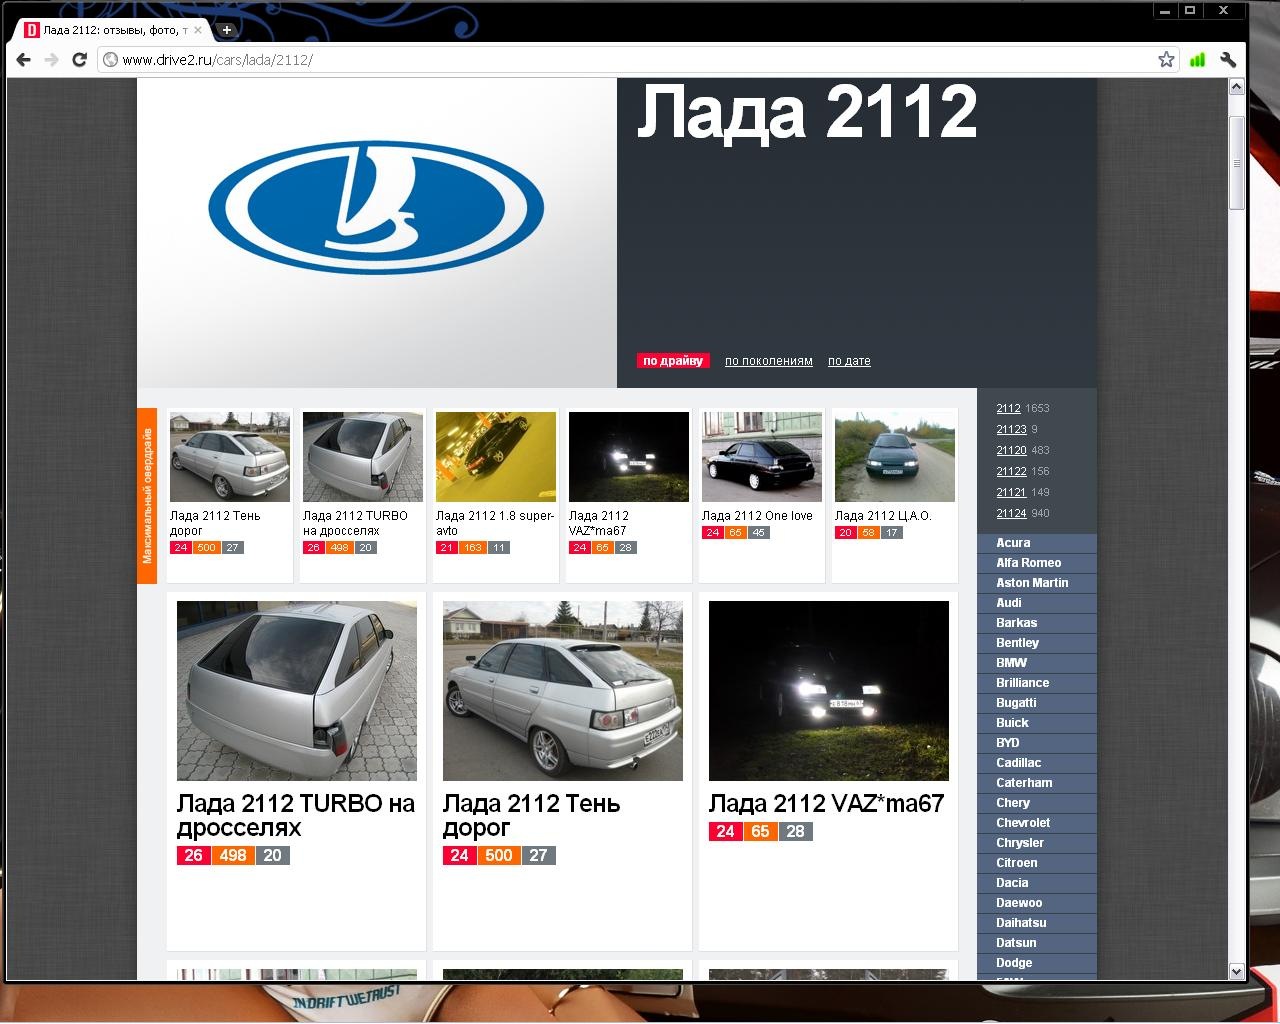1280x1024 pixels.
Task: Bookmark this page with the star icon
Action: click(1166, 60)
